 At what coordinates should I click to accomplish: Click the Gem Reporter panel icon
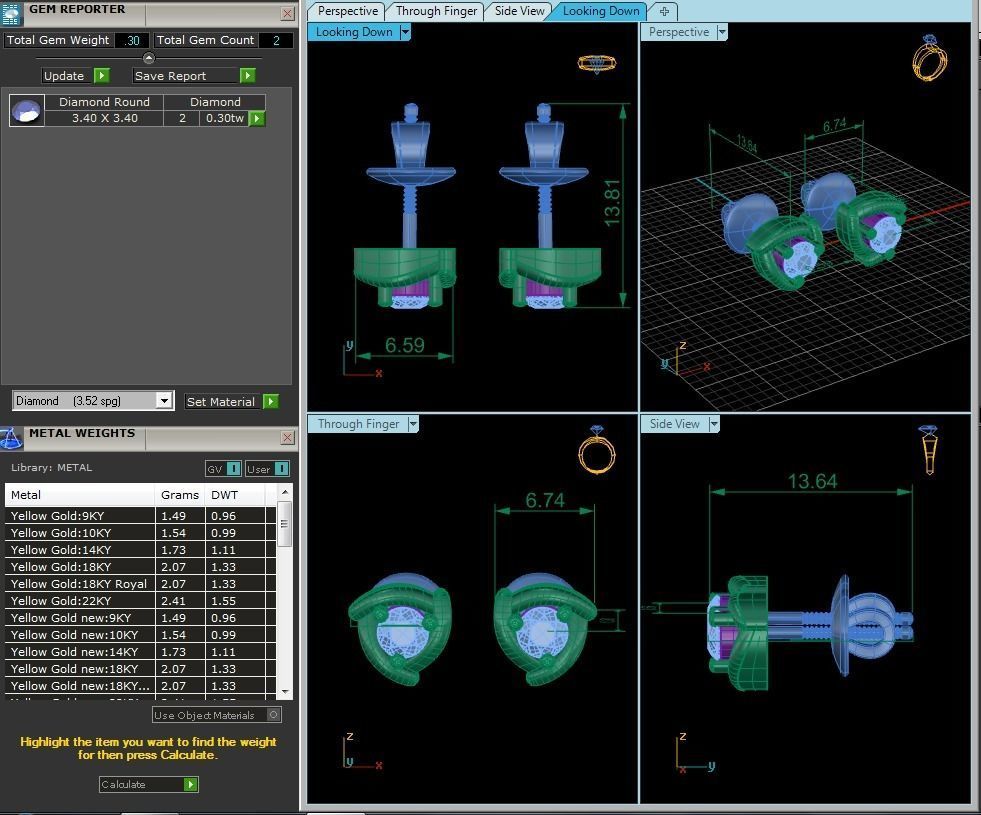[13, 13]
